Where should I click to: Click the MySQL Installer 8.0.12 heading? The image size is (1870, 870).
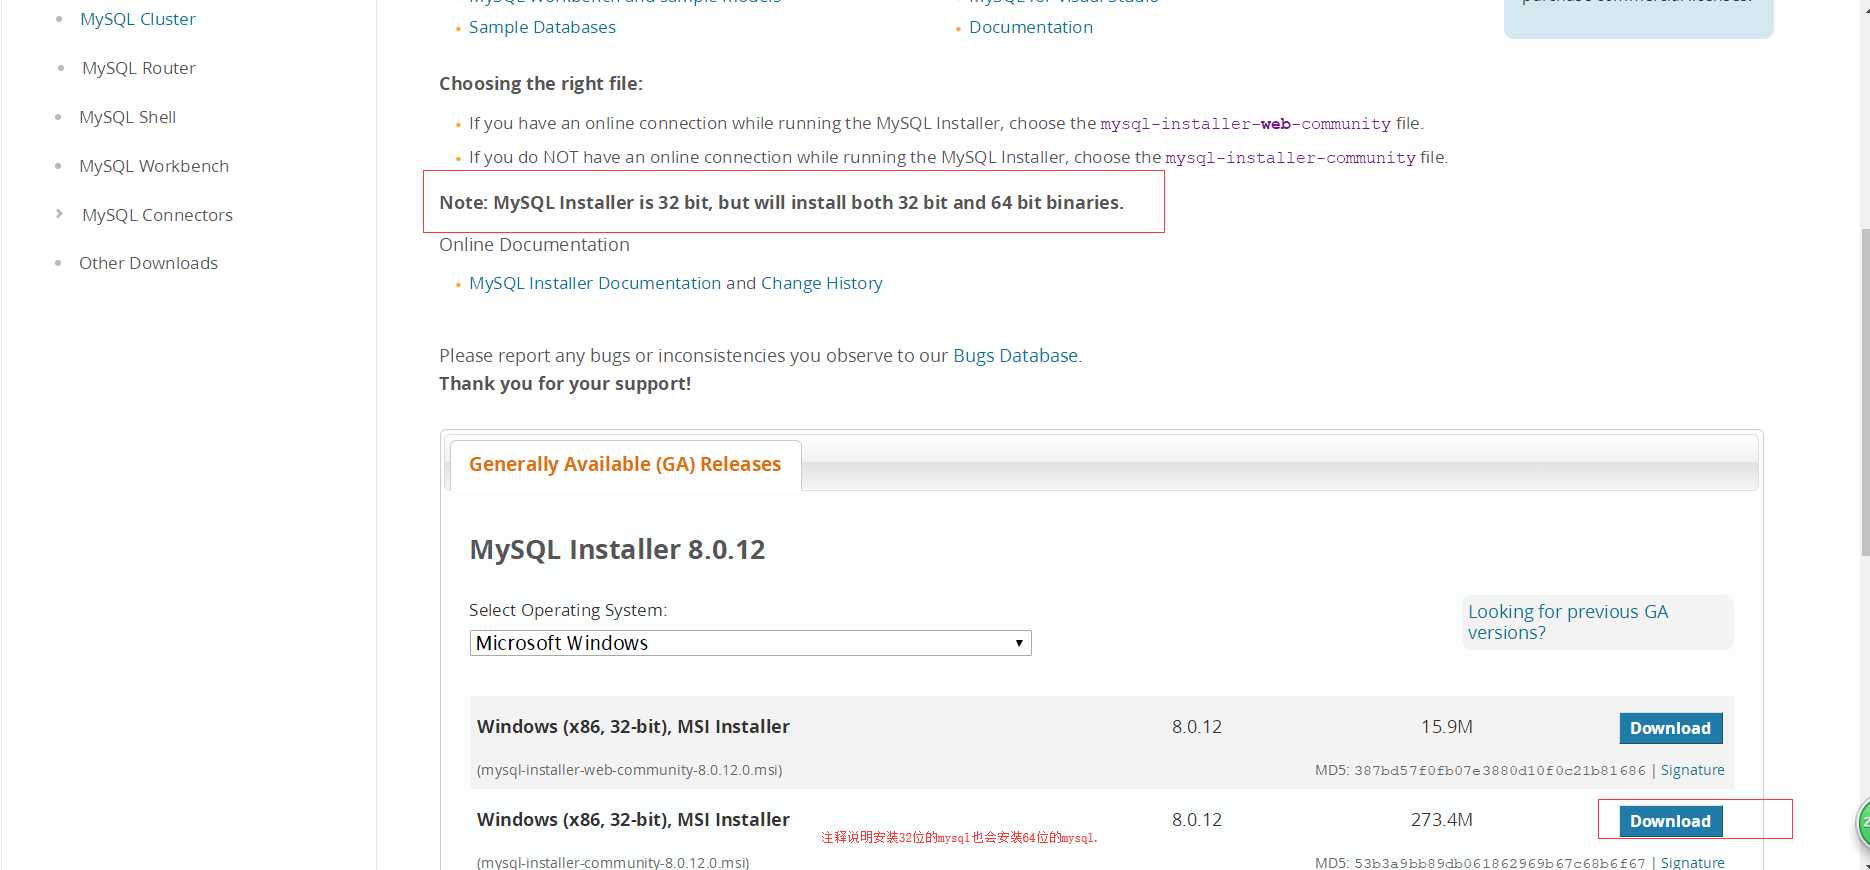pyautogui.click(x=617, y=550)
